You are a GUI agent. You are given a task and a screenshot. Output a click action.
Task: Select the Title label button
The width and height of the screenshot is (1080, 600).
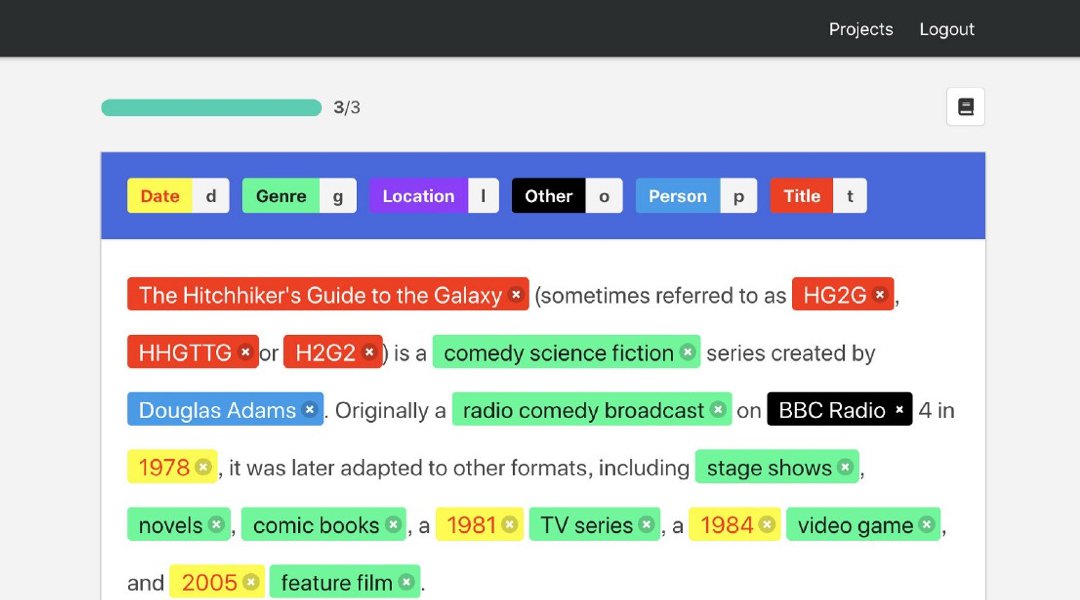click(802, 196)
